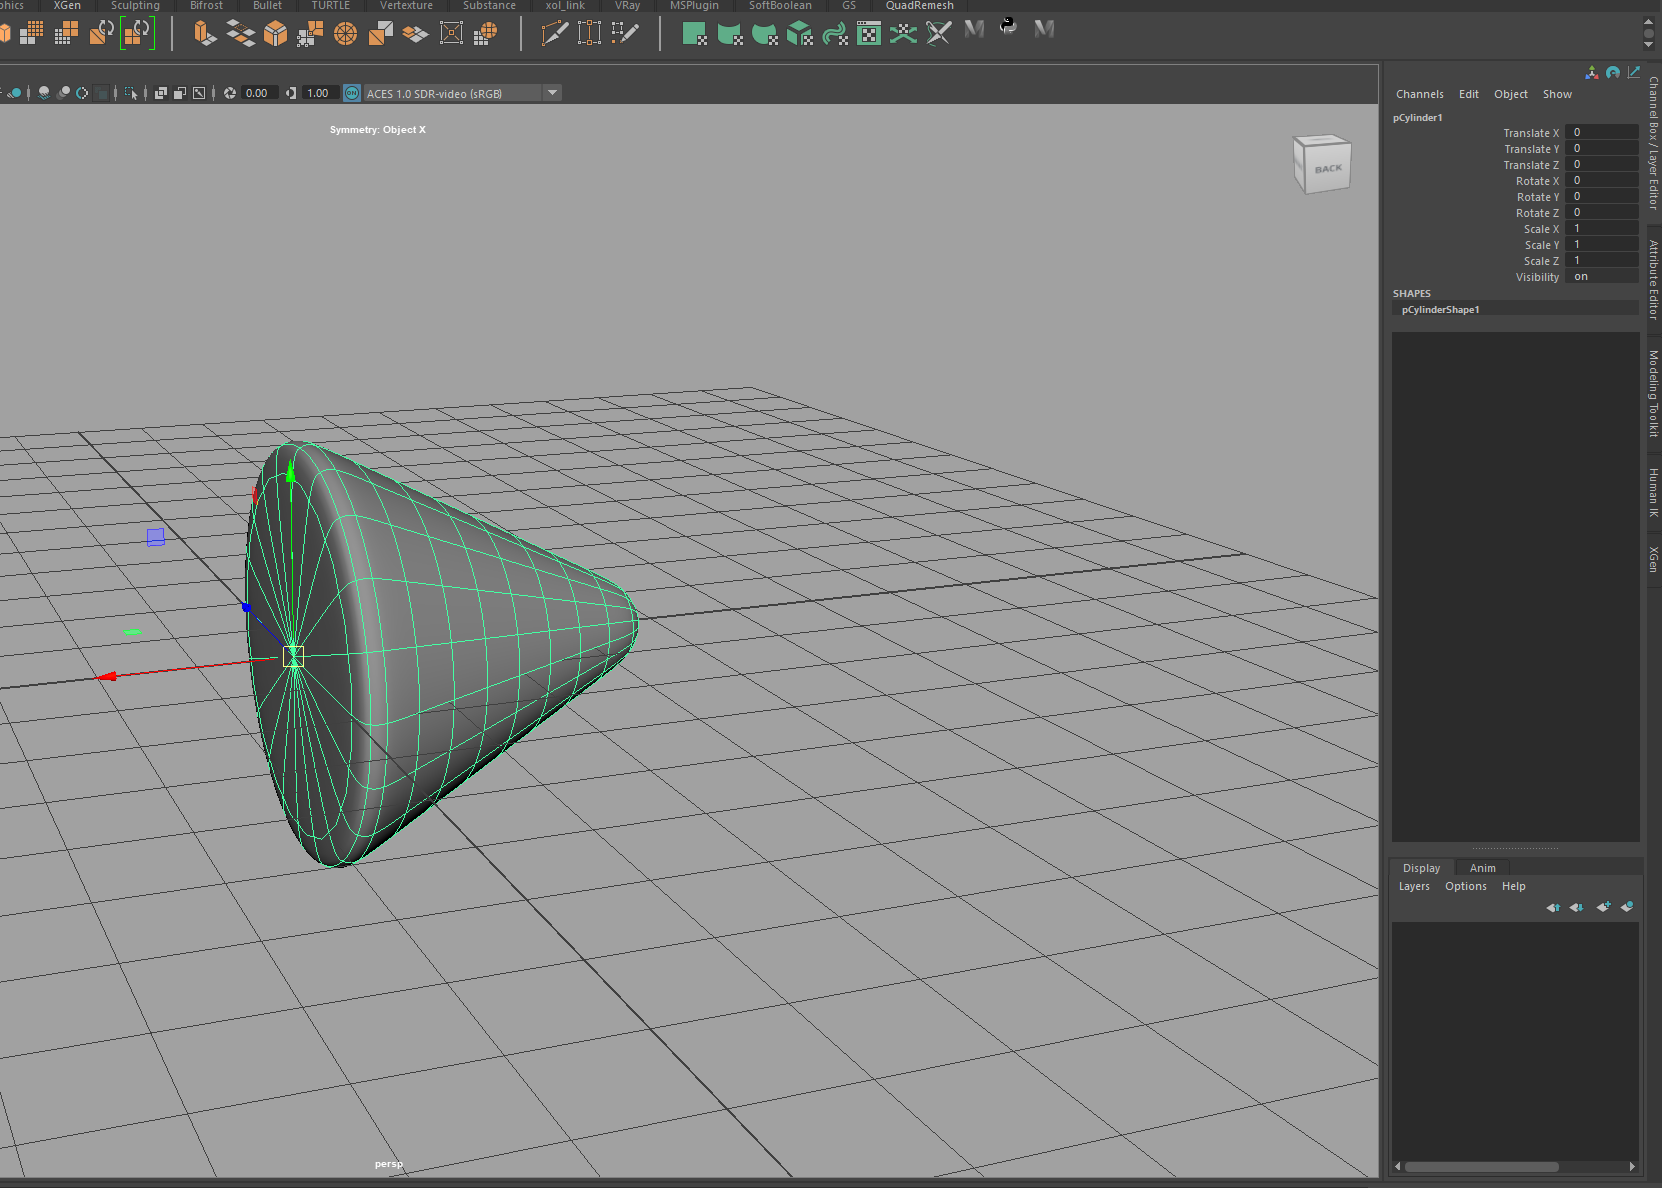Click the exposure value field showing 0.00
The image size is (1662, 1188).
click(x=258, y=93)
